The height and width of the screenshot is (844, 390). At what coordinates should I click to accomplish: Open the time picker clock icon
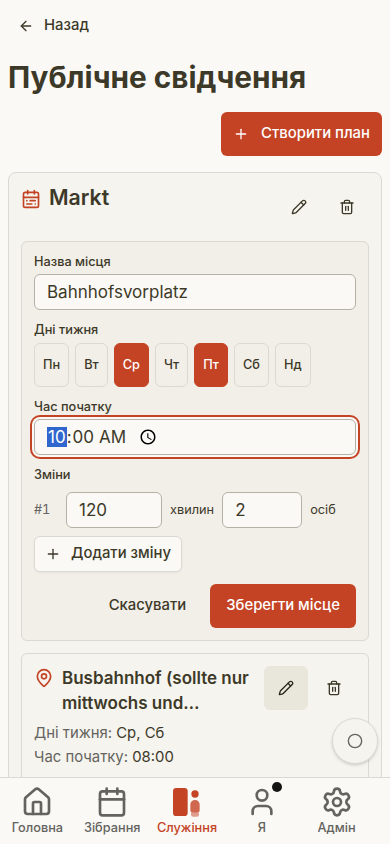click(148, 437)
